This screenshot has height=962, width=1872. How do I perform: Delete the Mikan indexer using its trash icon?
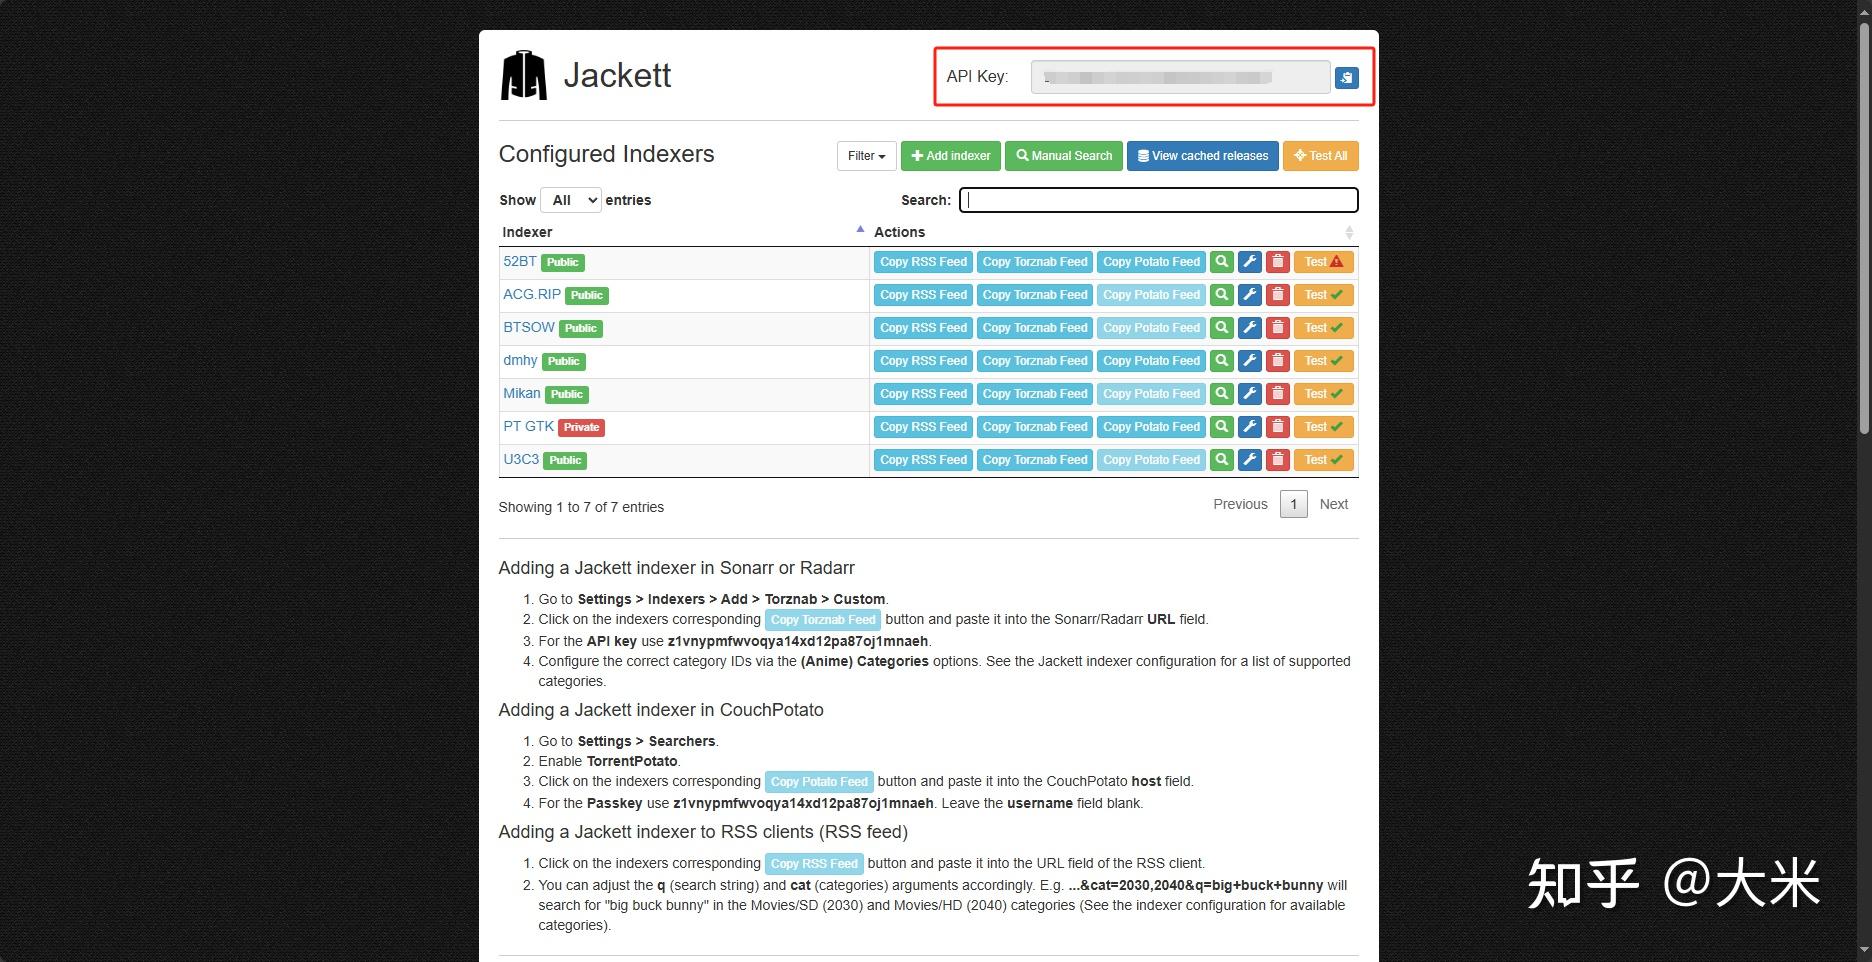(1277, 393)
